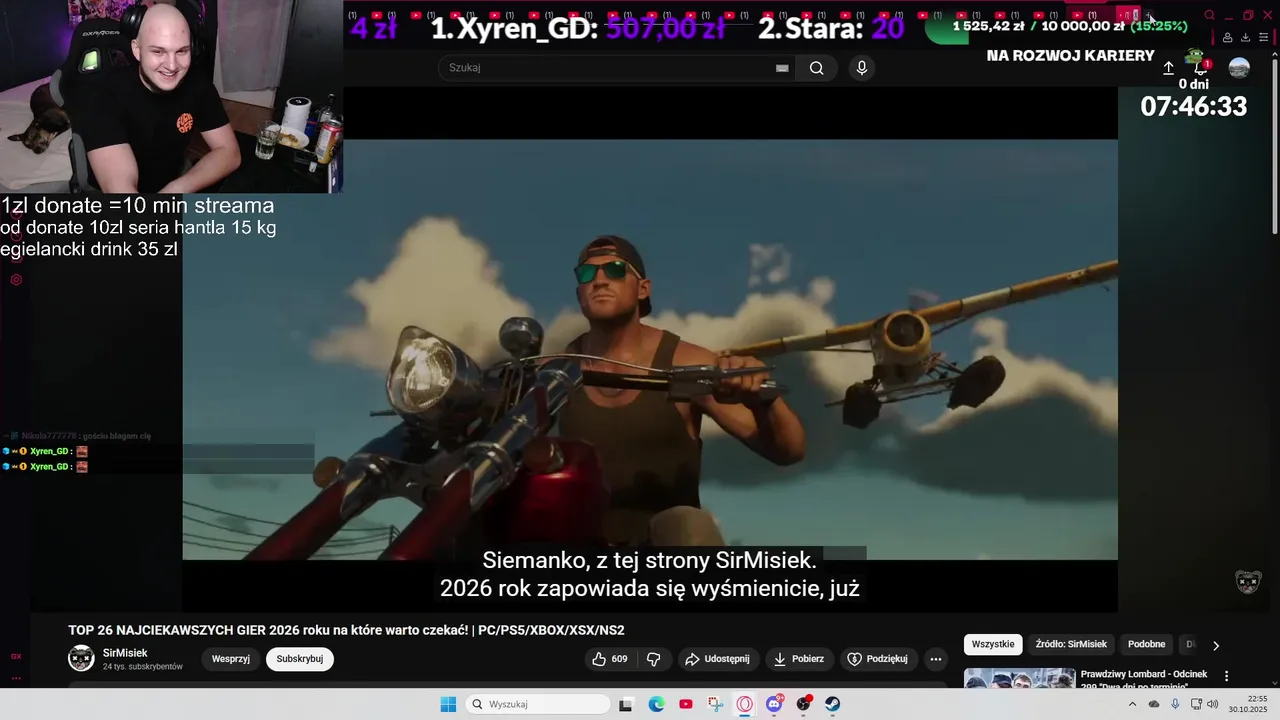Open the Prawdziwy Lombard video thumbnail
This screenshot has height=720, width=1280.
pyautogui.click(x=1019, y=679)
